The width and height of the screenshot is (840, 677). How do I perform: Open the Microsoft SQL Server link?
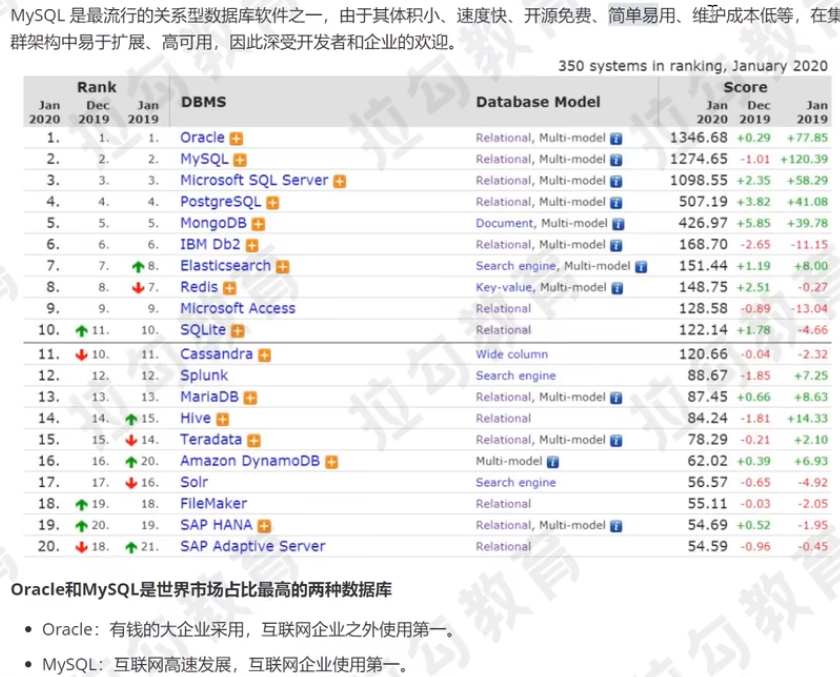[x=254, y=180]
